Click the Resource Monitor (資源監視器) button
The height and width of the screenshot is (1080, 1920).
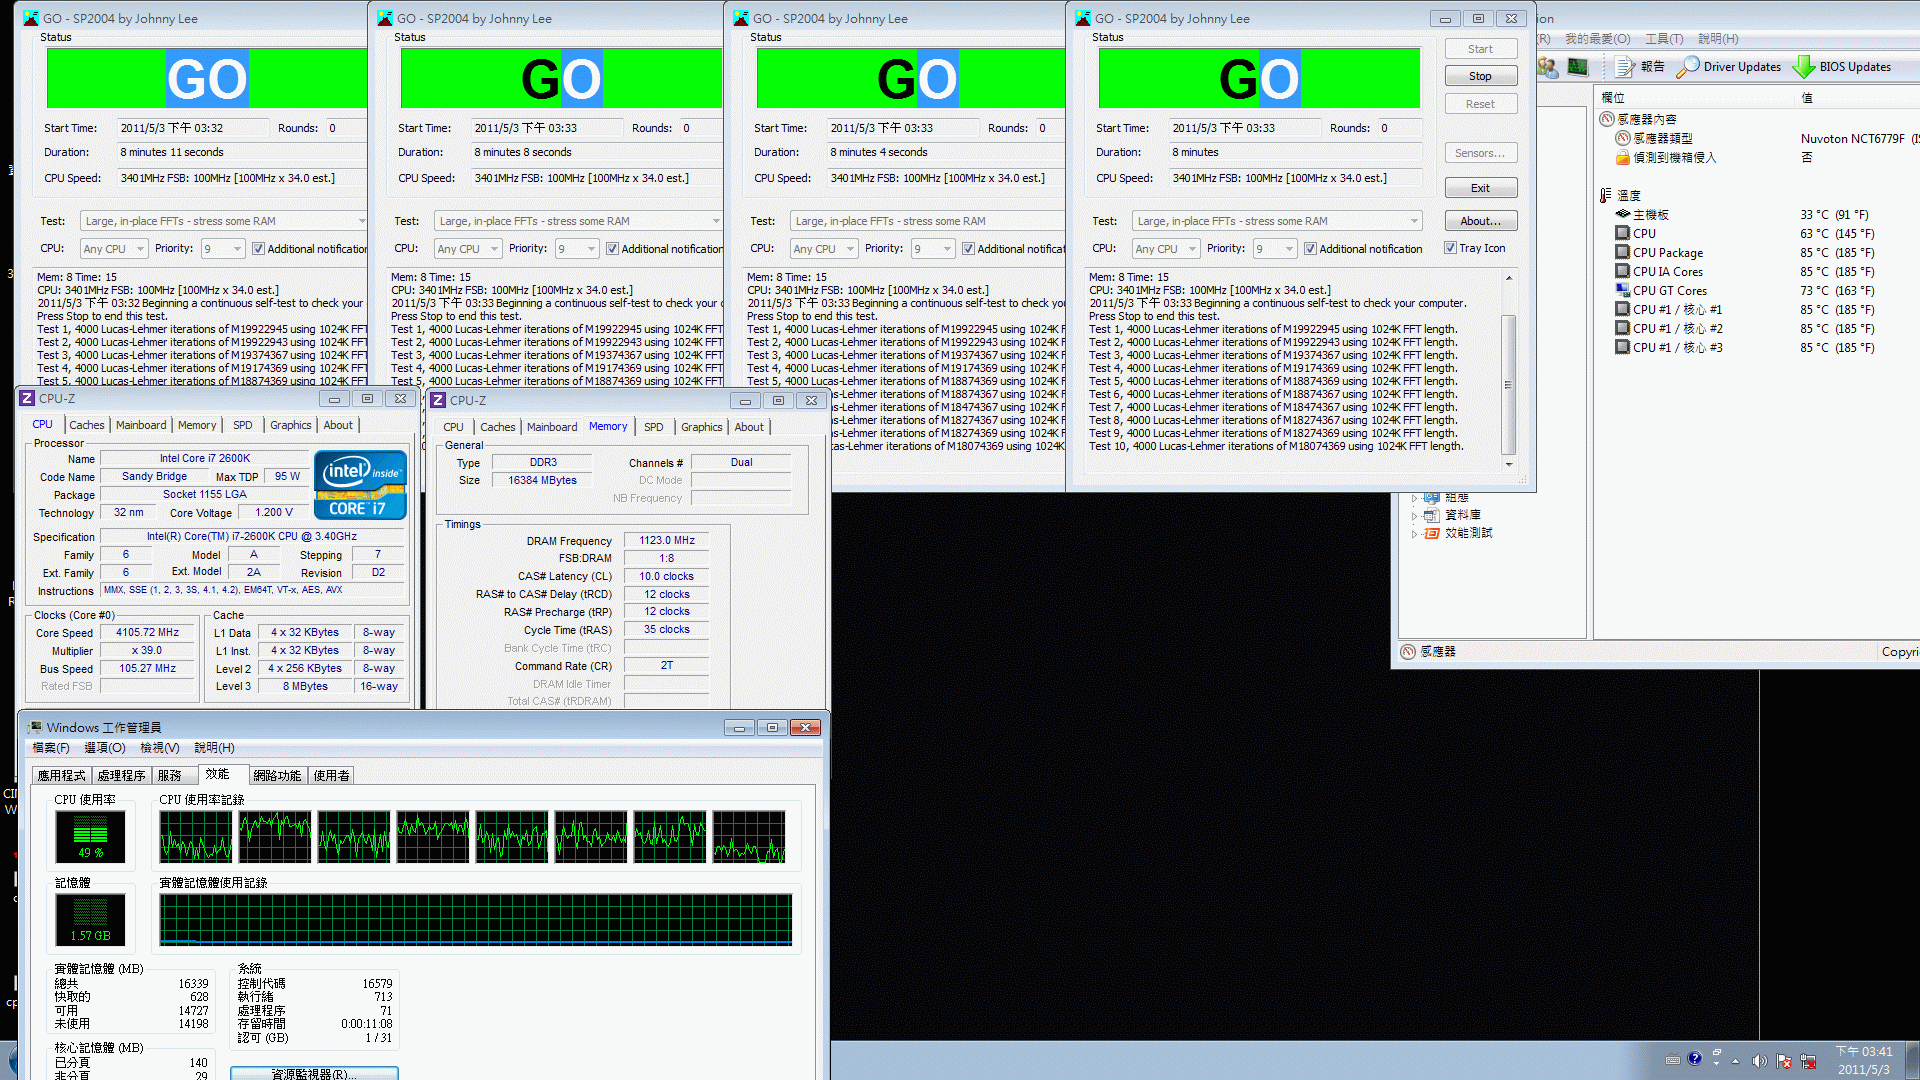pos(314,1073)
